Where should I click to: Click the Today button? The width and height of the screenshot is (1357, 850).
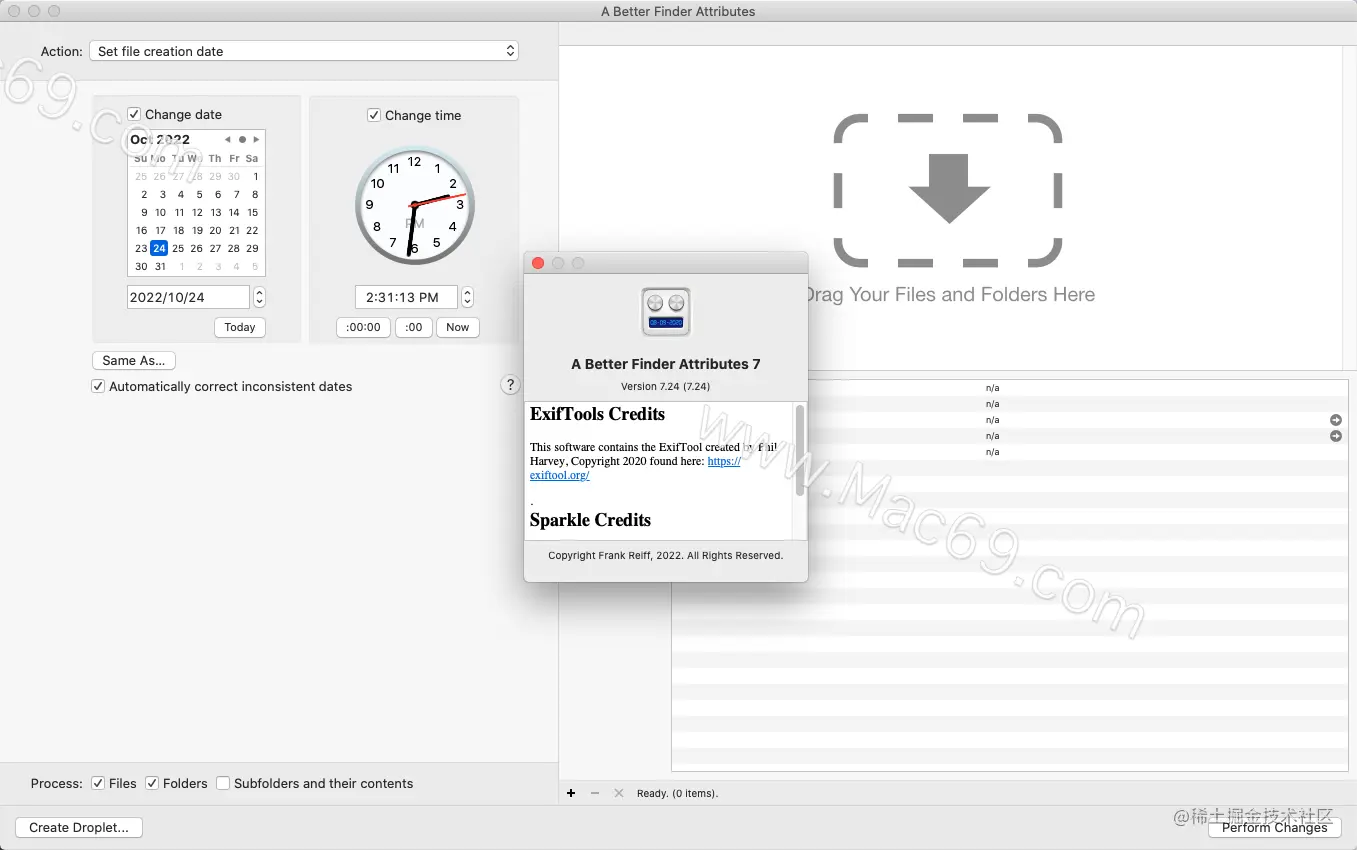[240, 327]
